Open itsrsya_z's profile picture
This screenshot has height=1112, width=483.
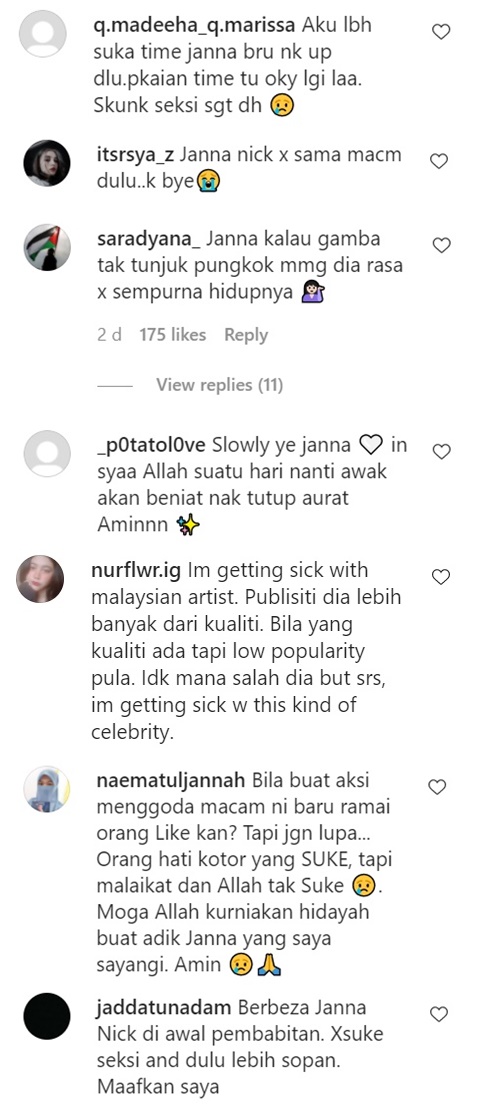47,163
